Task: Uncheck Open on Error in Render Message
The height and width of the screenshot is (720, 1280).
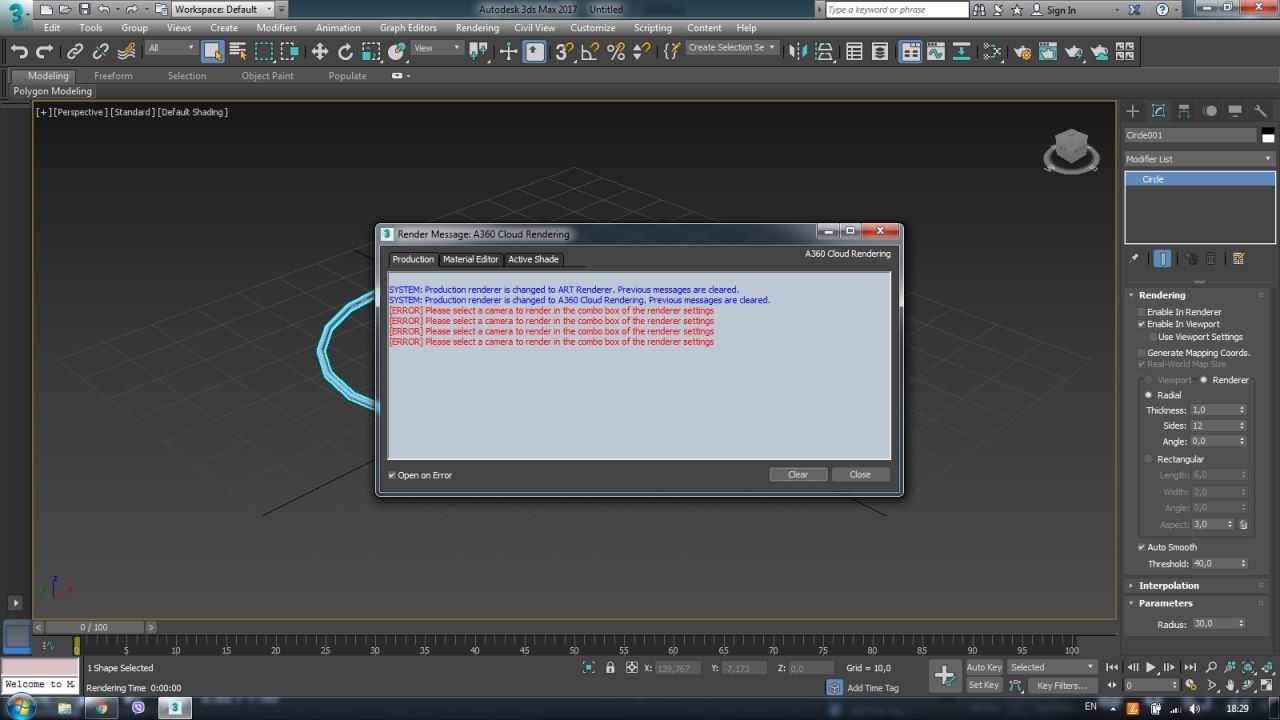Action: pos(392,475)
